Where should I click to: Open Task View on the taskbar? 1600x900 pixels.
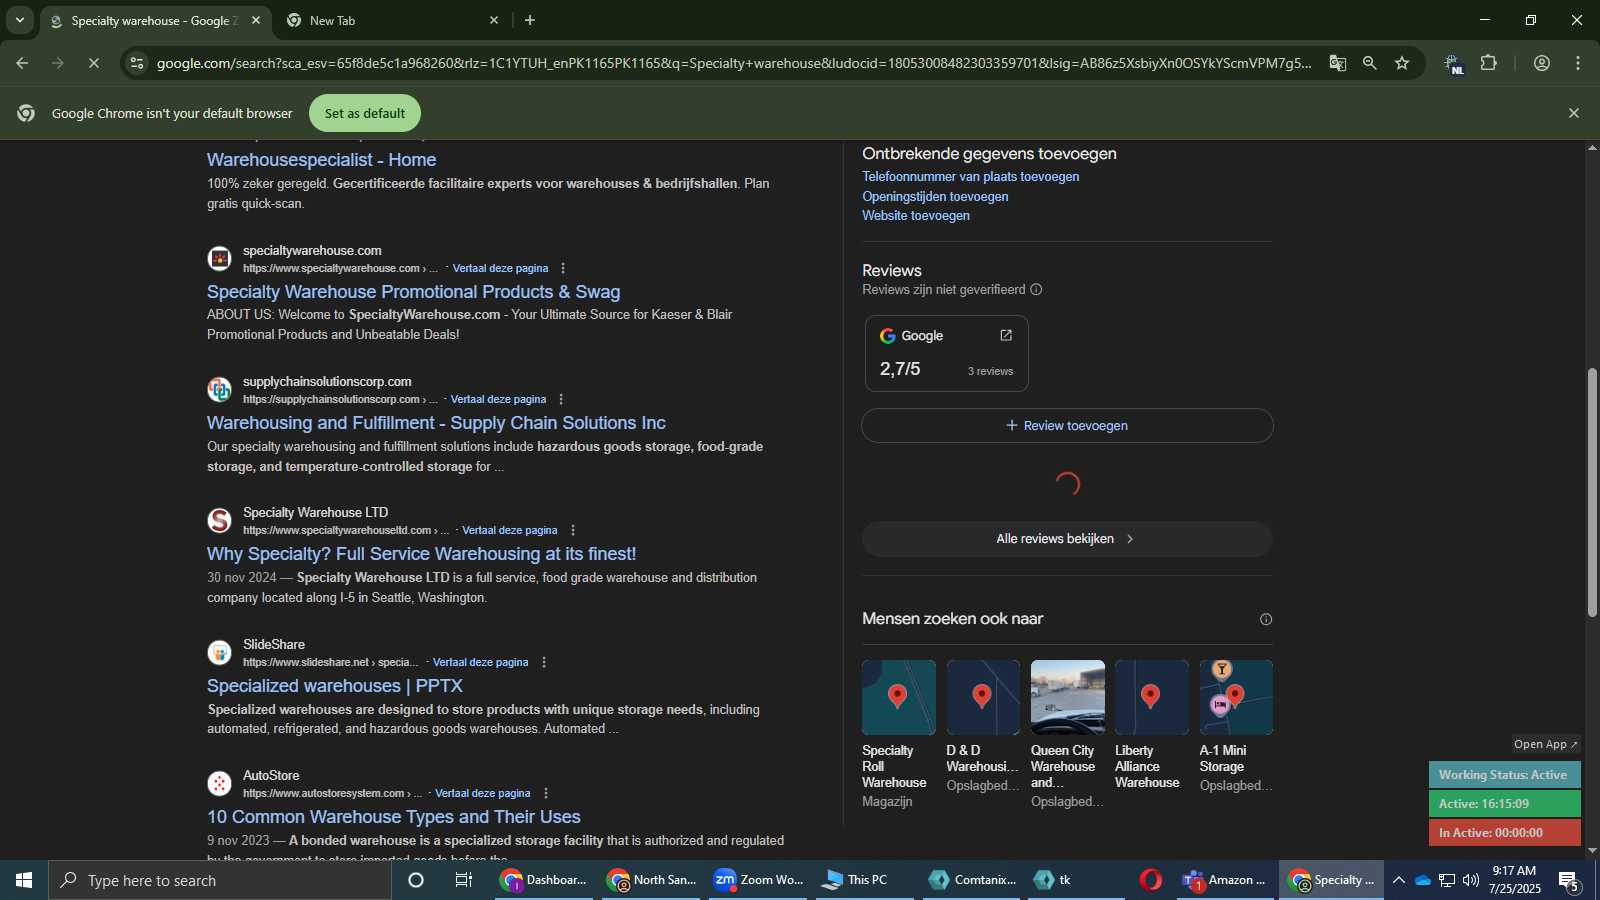[x=464, y=880]
